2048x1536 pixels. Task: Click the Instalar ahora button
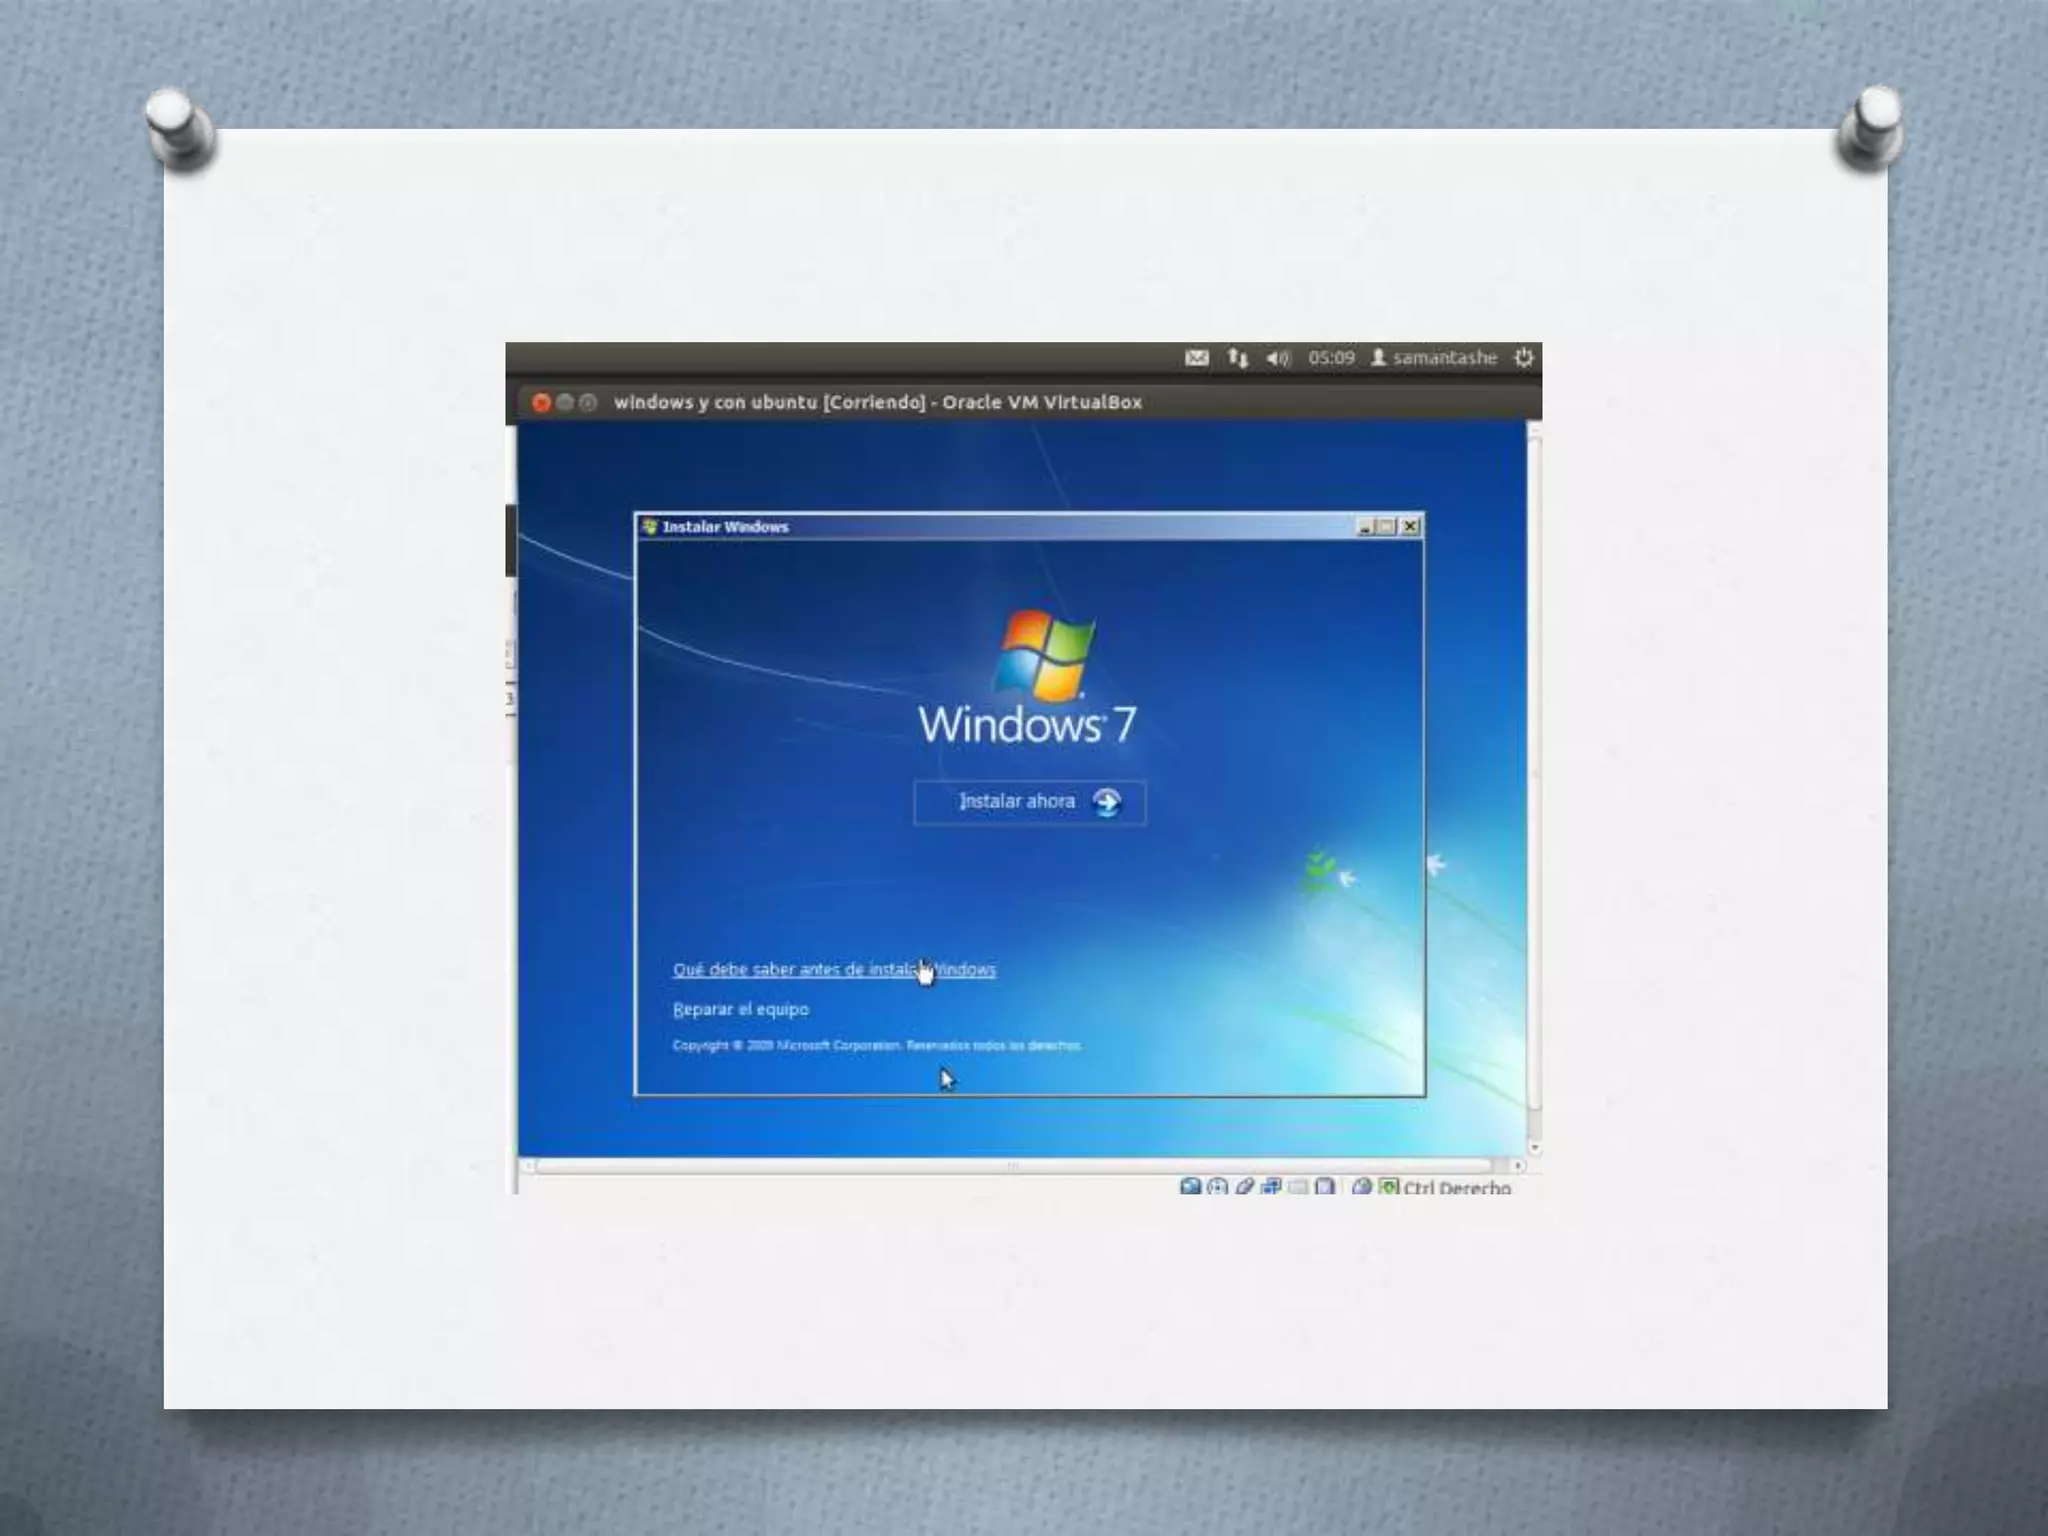pos(1030,802)
